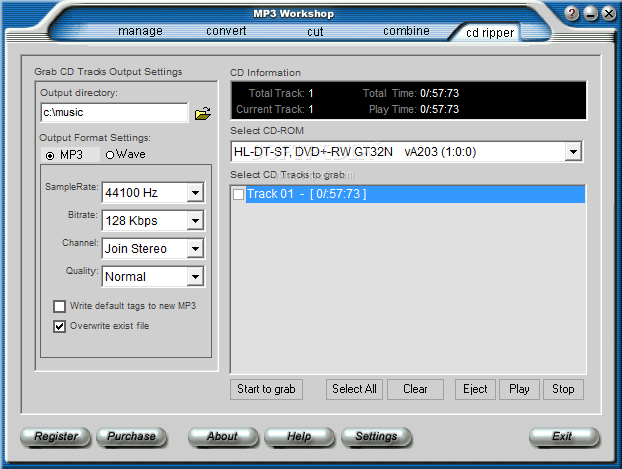Click Start to grab button
Viewport: 622px width, 469px height.
pyautogui.click(x=266, y=389)
